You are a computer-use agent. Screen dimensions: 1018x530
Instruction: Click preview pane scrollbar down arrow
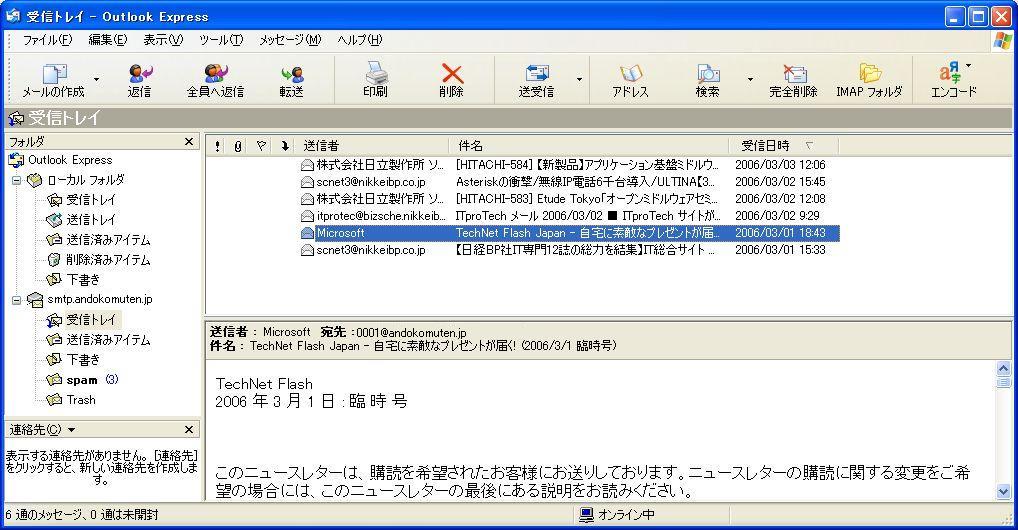coord(1003,492)
